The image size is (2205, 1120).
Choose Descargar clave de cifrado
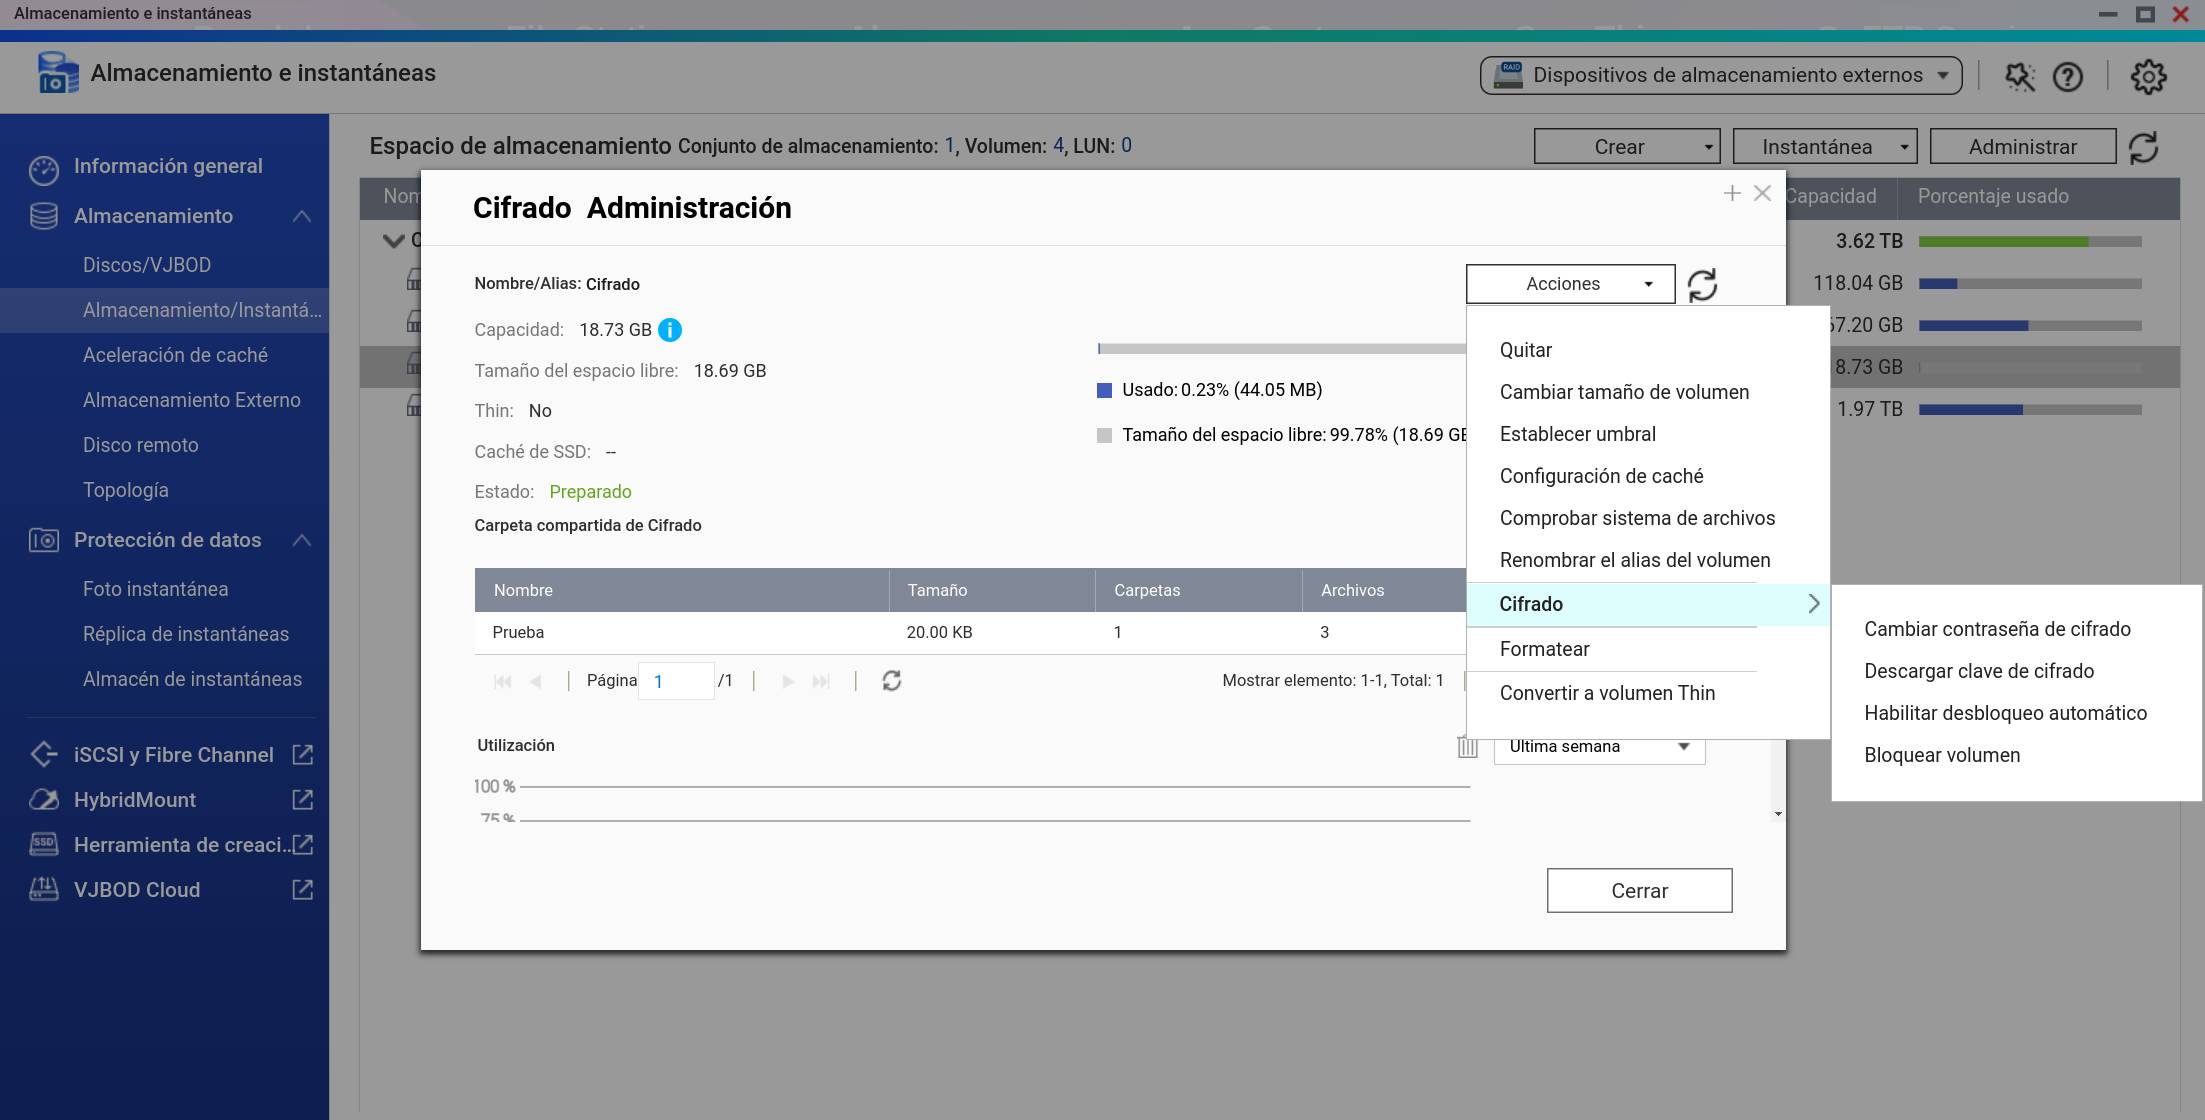coord(1978,672)
